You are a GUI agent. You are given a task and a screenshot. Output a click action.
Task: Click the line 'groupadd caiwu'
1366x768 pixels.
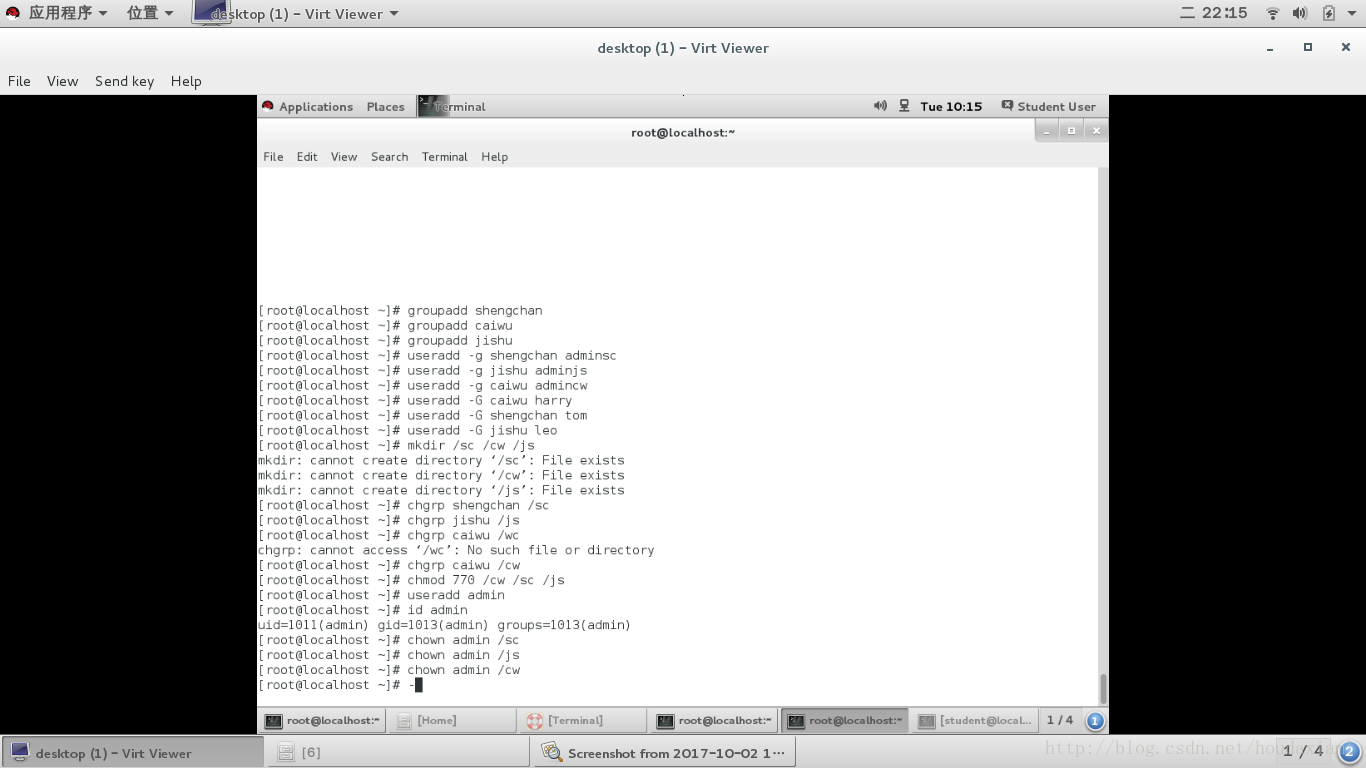459,325
